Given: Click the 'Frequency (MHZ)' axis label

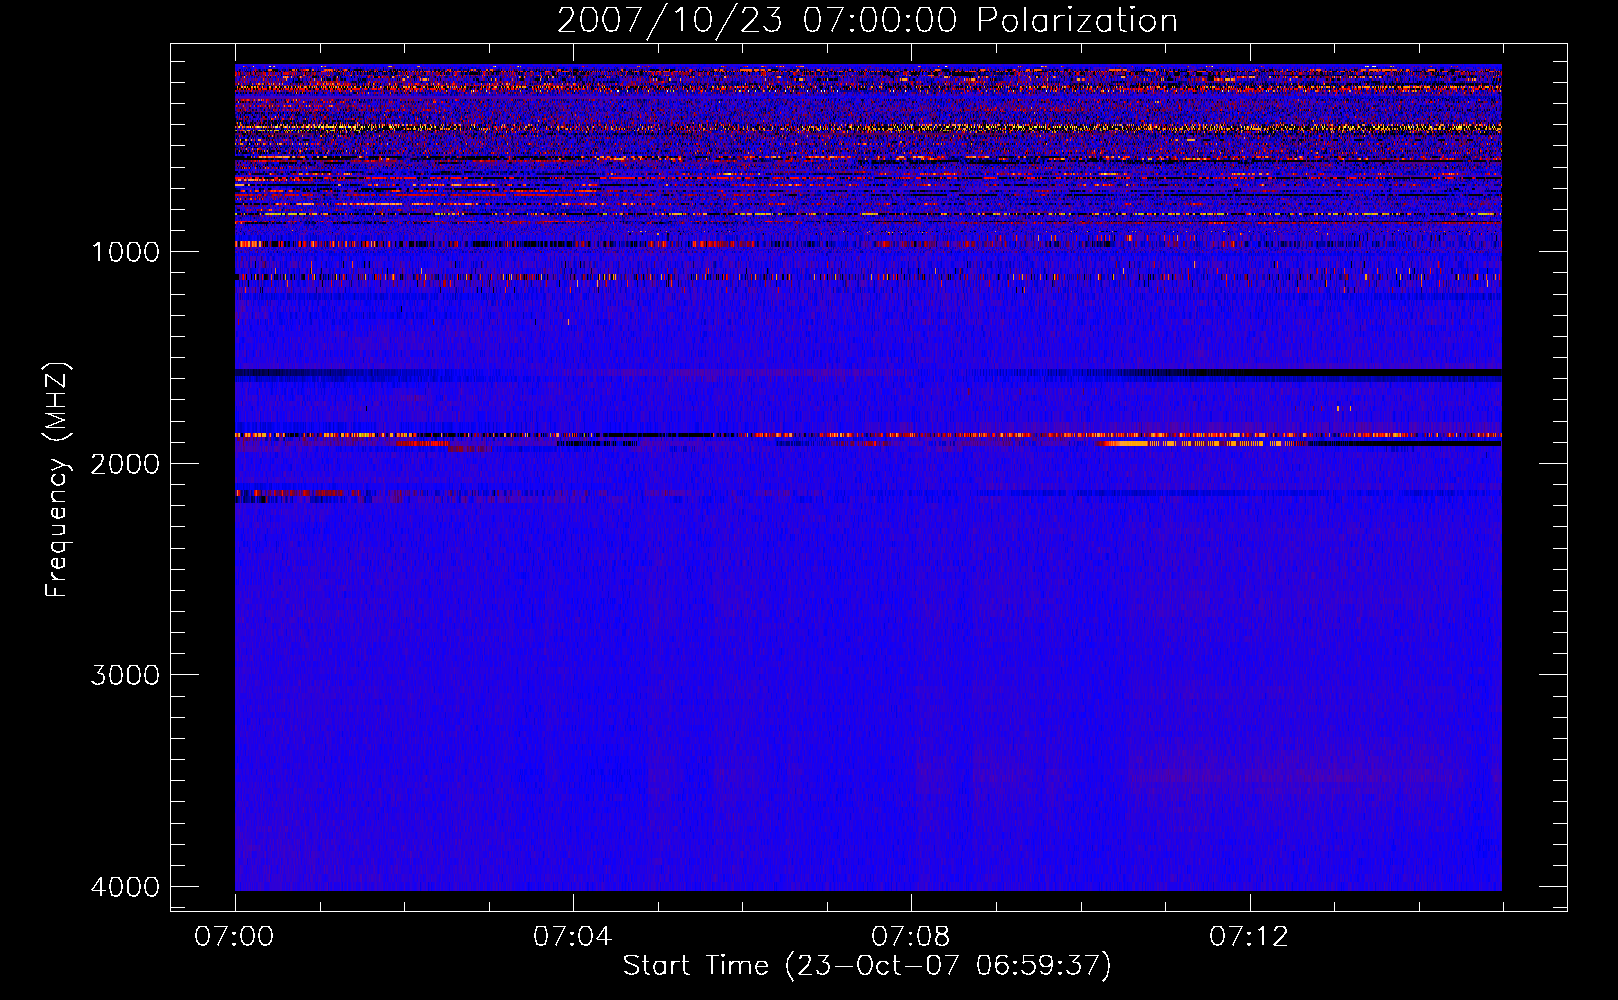Looking at the screenshot, I should [57, 480].
